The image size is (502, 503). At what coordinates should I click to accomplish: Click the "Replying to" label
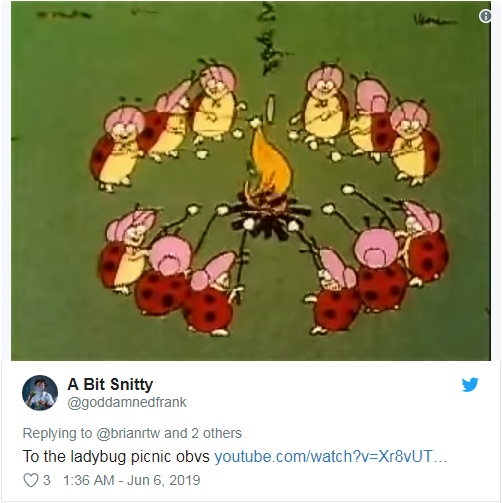57,433
